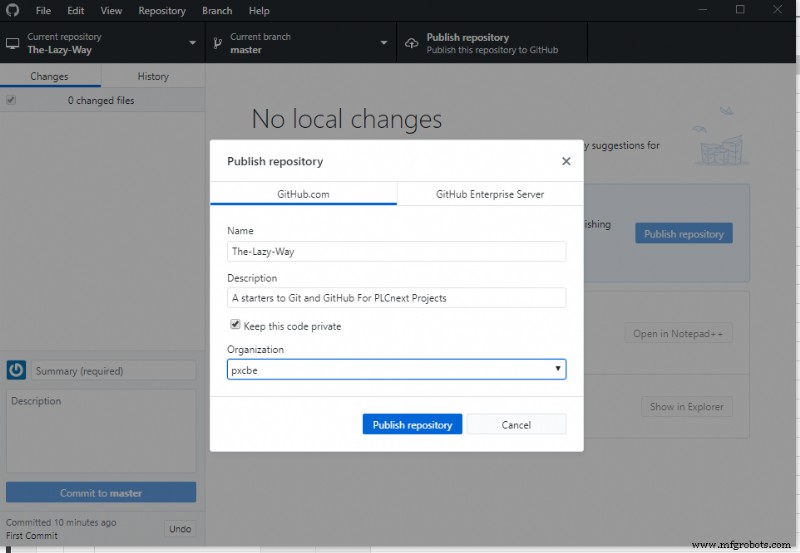Switch to GitHub Enterprise Server tab
The image size is (800, 553).
pyautogui.click(x=490, y=194)
